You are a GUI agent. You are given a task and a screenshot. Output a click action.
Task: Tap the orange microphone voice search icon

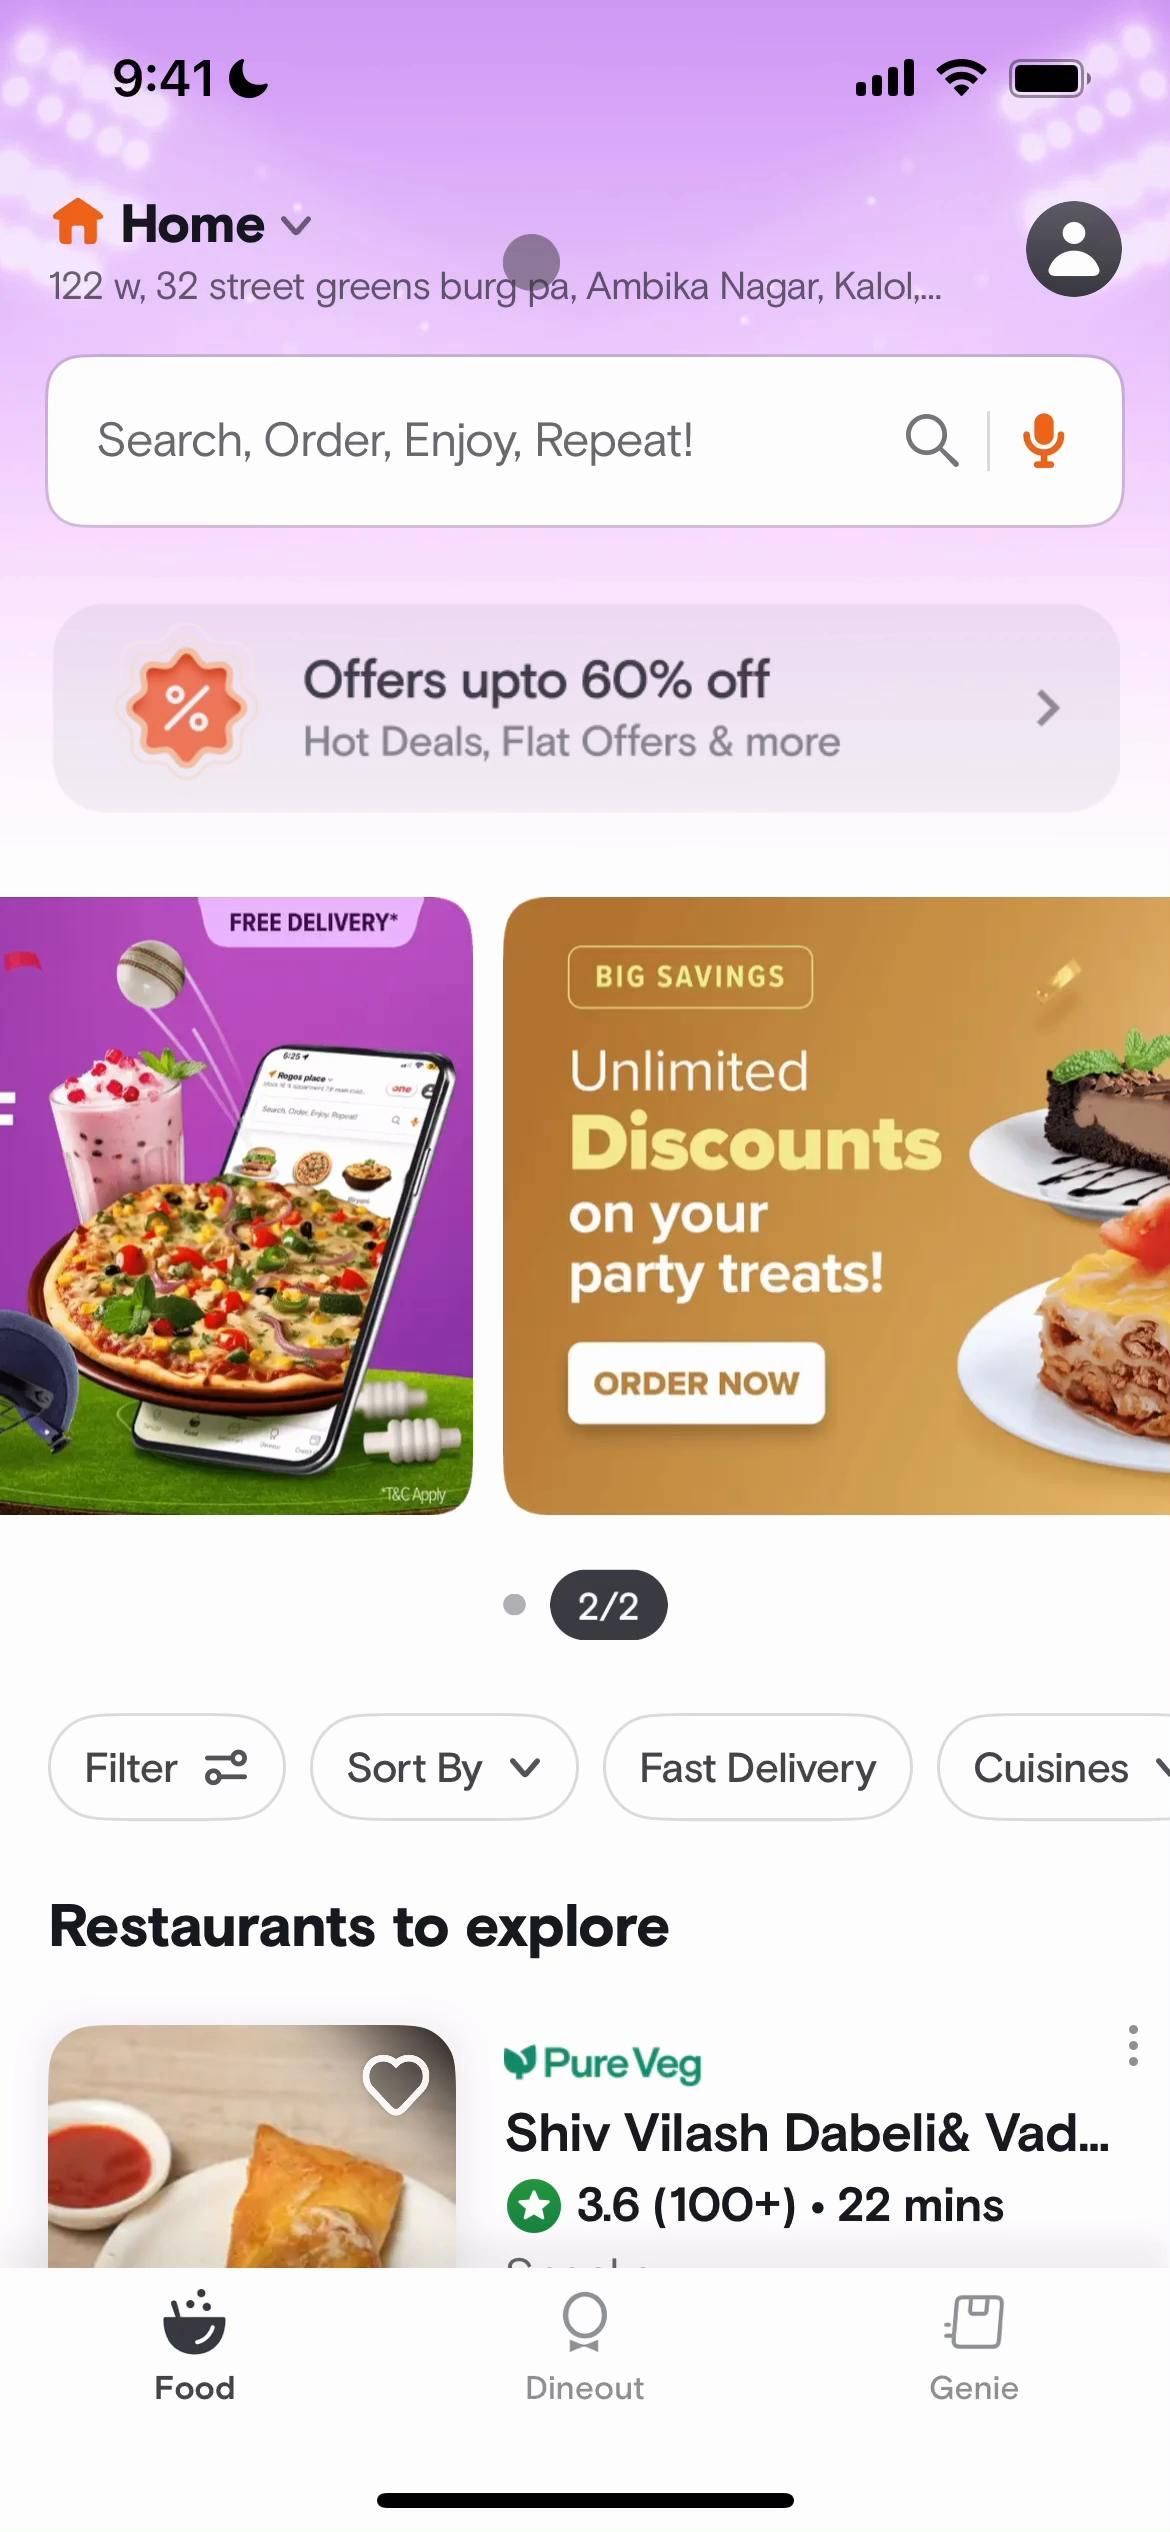(x=1043, y=440)
